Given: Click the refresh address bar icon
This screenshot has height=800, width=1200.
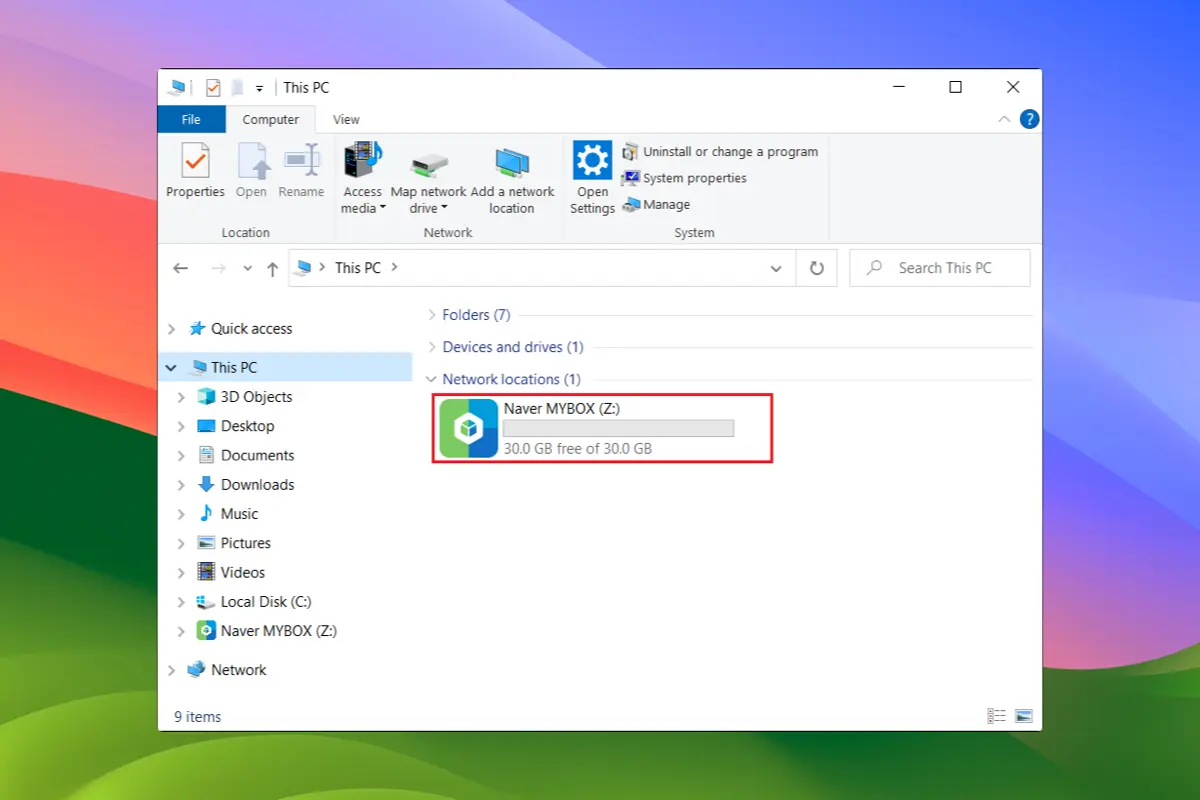Looking at the screenshot, I should point(816,268).
